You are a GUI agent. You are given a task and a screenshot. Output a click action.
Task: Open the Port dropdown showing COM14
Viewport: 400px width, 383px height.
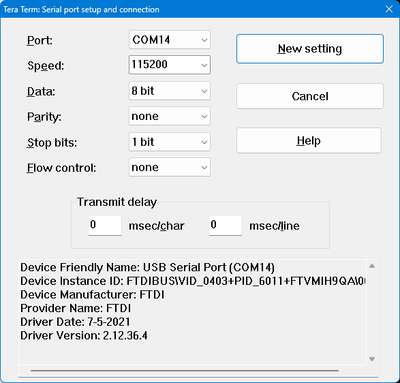click(x=169, y=40)
